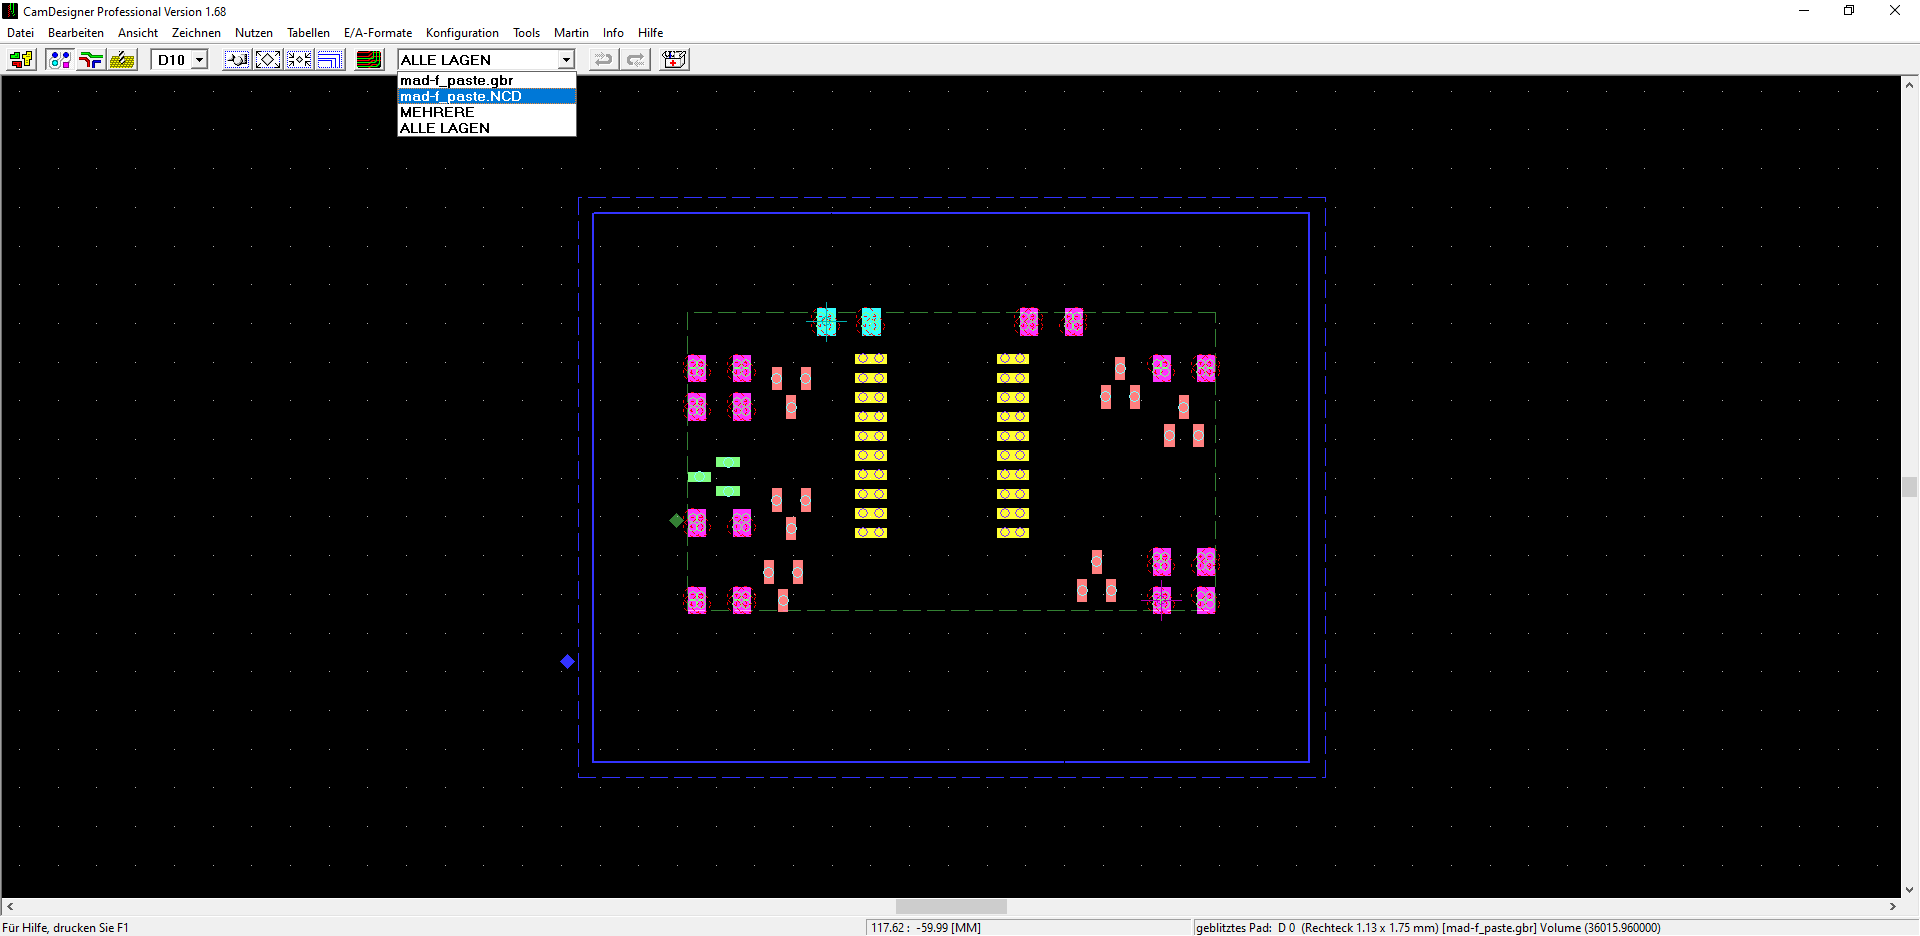Click the ALLE LAGEN combo box arrow
1920x936 pixels.
click(x=566, y=60)
